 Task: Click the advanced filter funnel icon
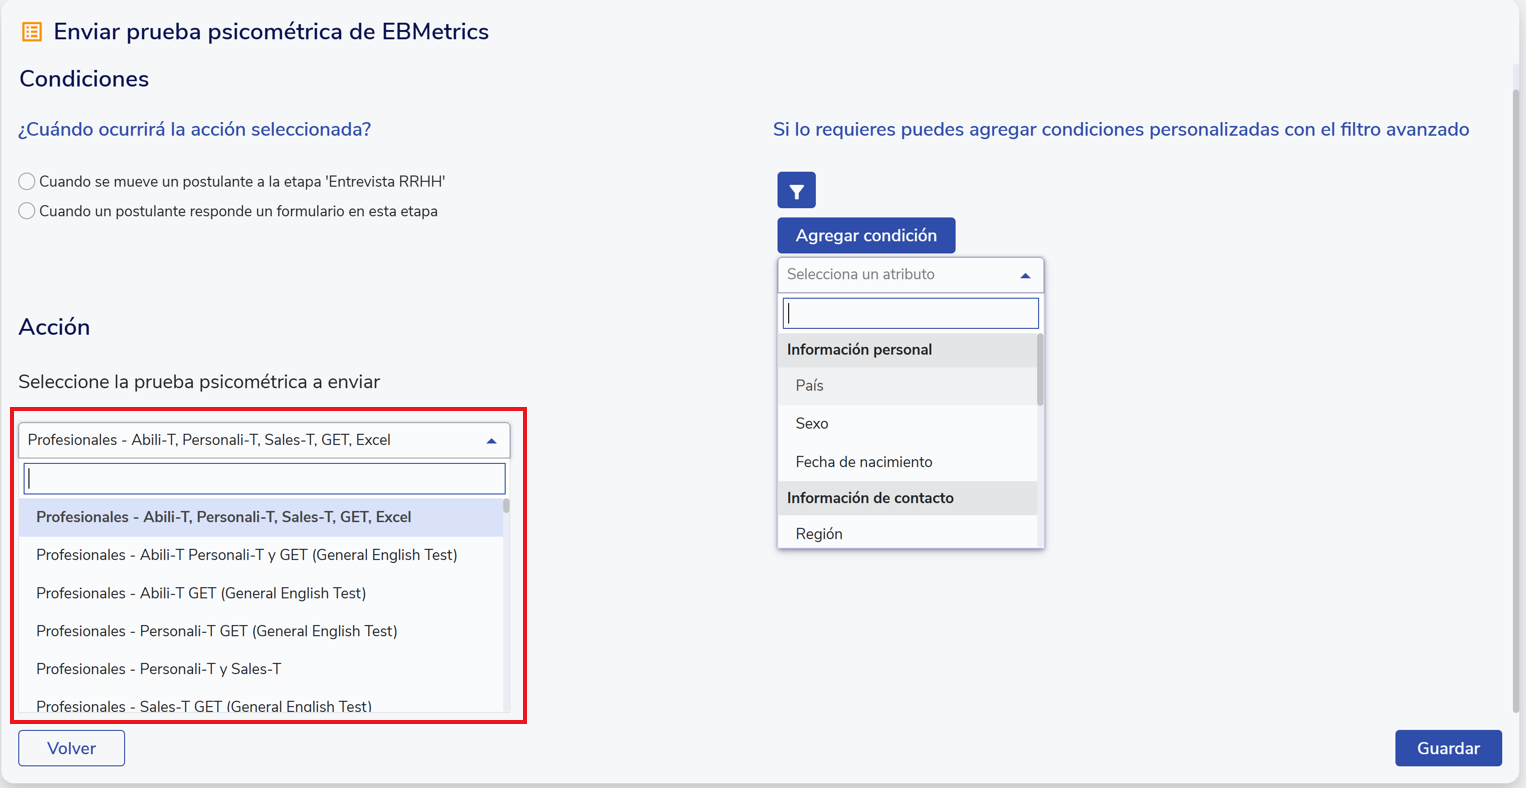(x=796, y=190)
